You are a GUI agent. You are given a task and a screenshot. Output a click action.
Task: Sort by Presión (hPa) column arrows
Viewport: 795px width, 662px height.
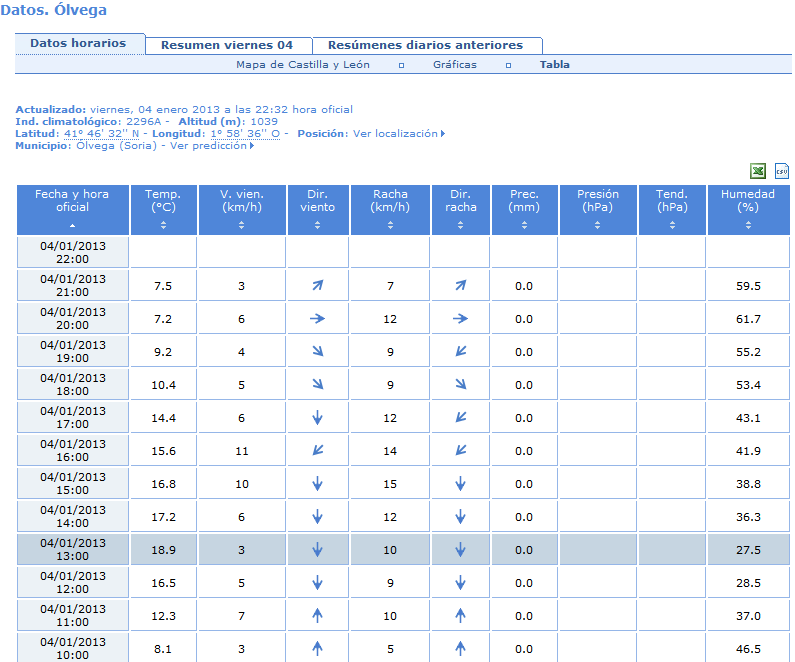(598, 225)
